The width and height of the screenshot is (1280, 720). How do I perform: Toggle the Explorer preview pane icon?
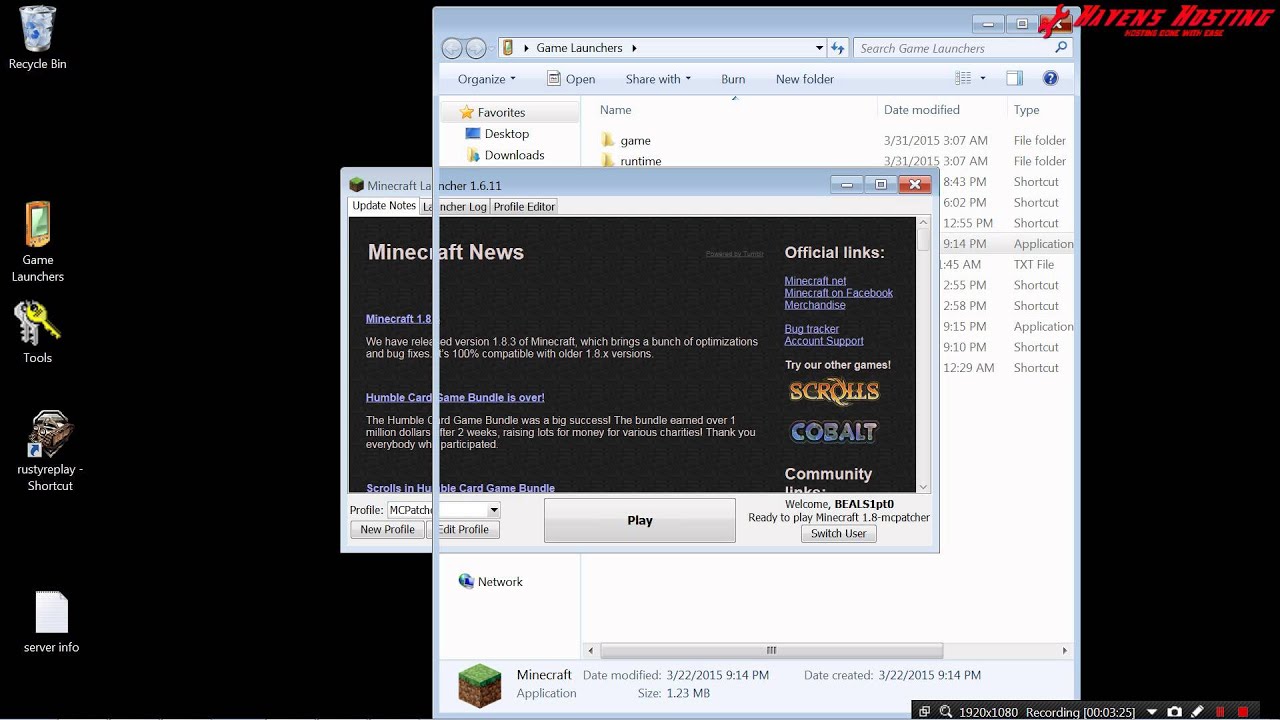coord(1014,78)
